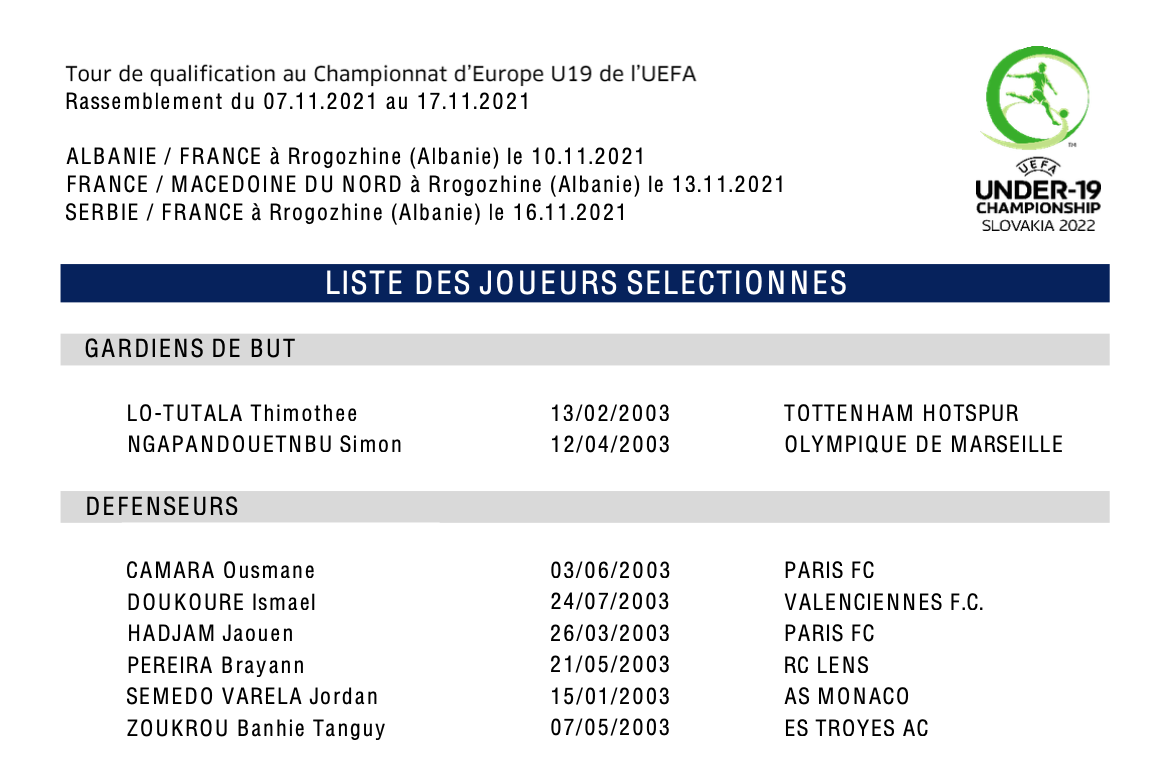Click on DOUKOURE Ismael's name
The height and width of the screenshot is (764, 1174).
(x=221, y=602)
